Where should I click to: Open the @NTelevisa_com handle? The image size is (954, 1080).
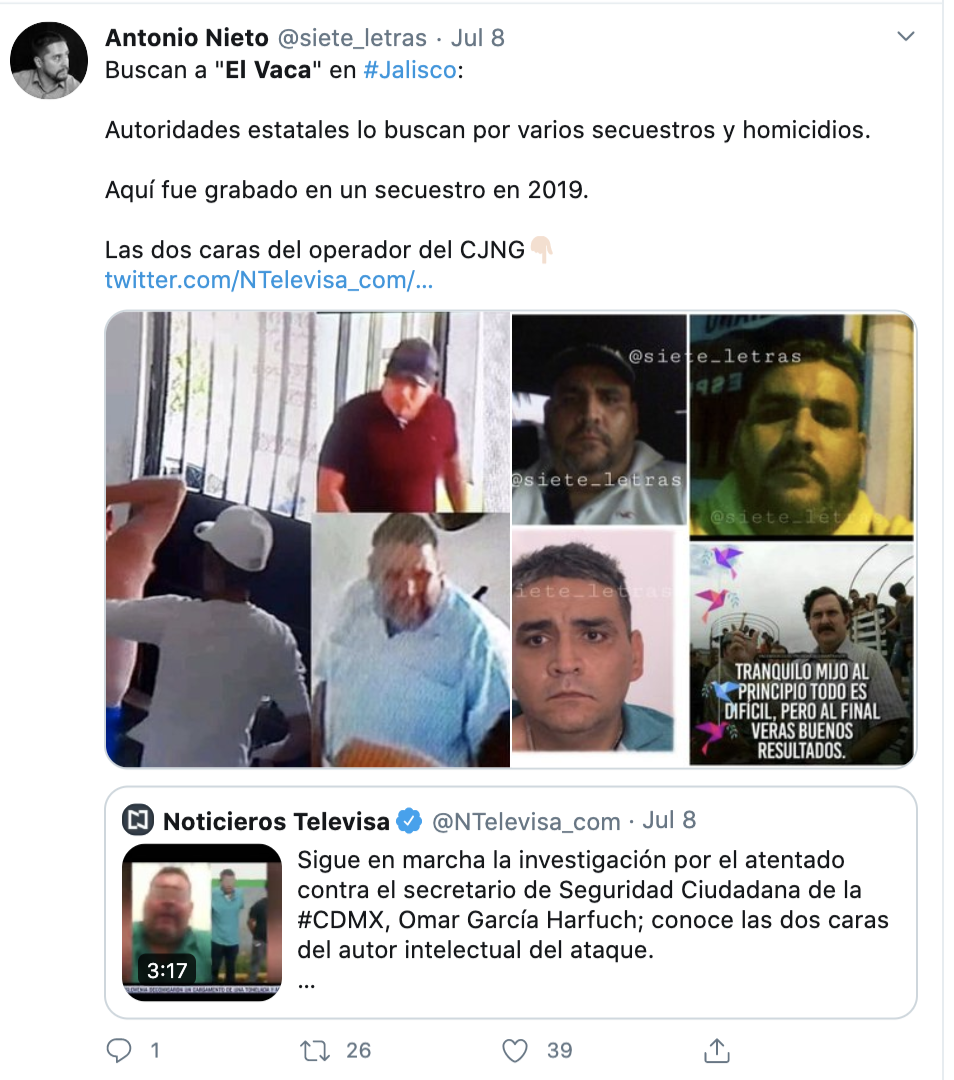526,821
